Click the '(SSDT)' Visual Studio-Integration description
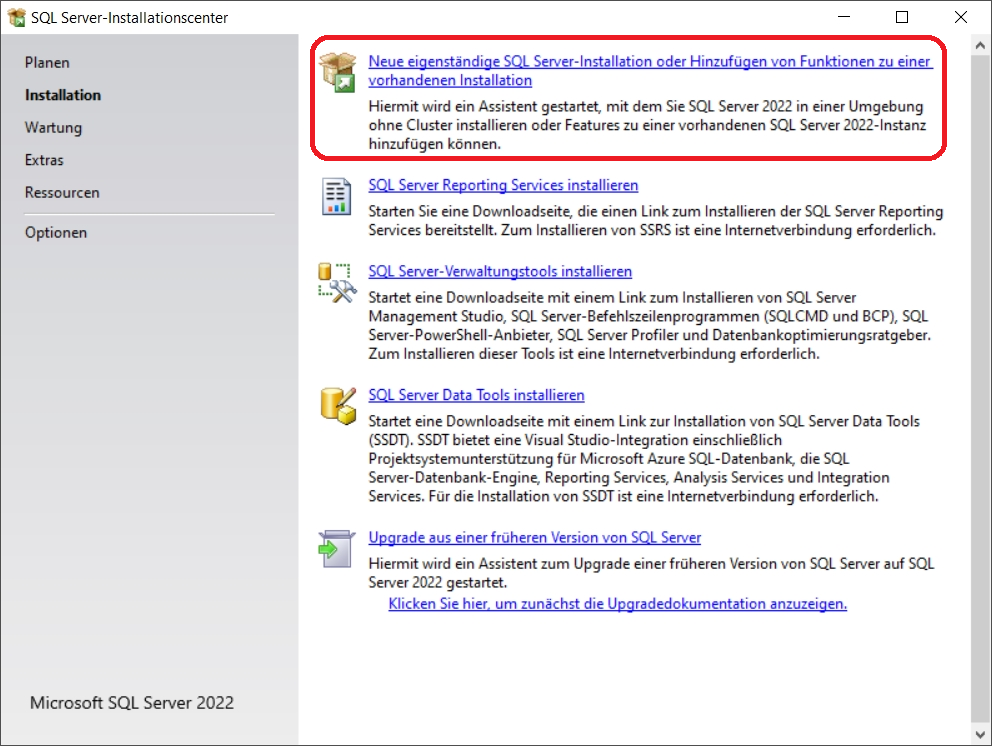Viewport: 992px width, 746px height. click(644, 459)
